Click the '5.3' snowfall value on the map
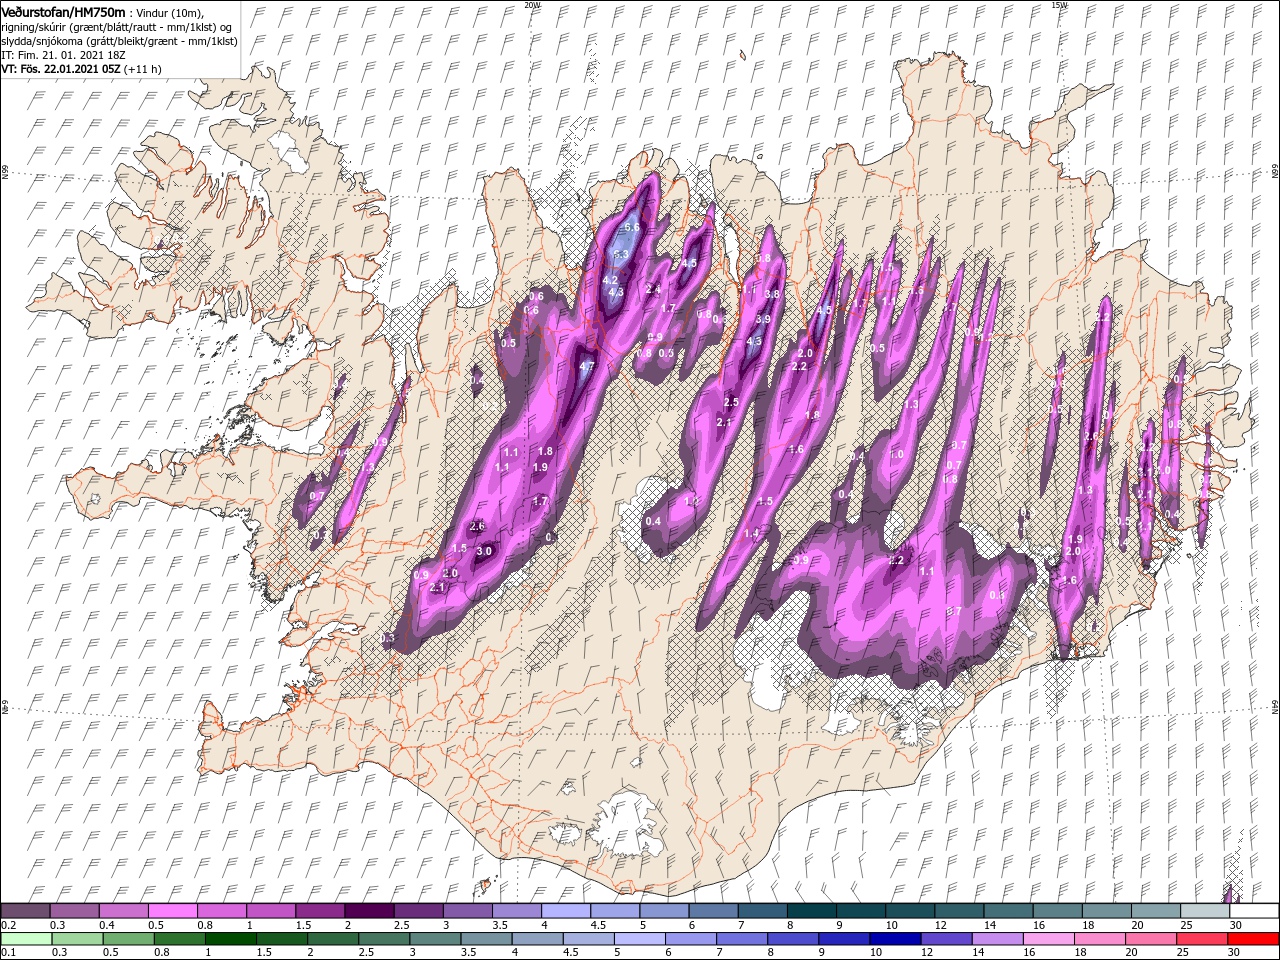This screenshot has width=1280, height=960. click(620, 255)
